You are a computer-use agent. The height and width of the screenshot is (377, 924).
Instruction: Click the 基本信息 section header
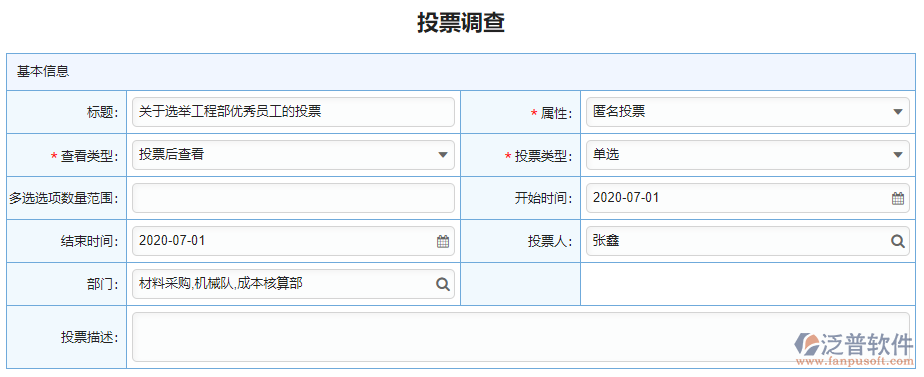click(460, 72)
